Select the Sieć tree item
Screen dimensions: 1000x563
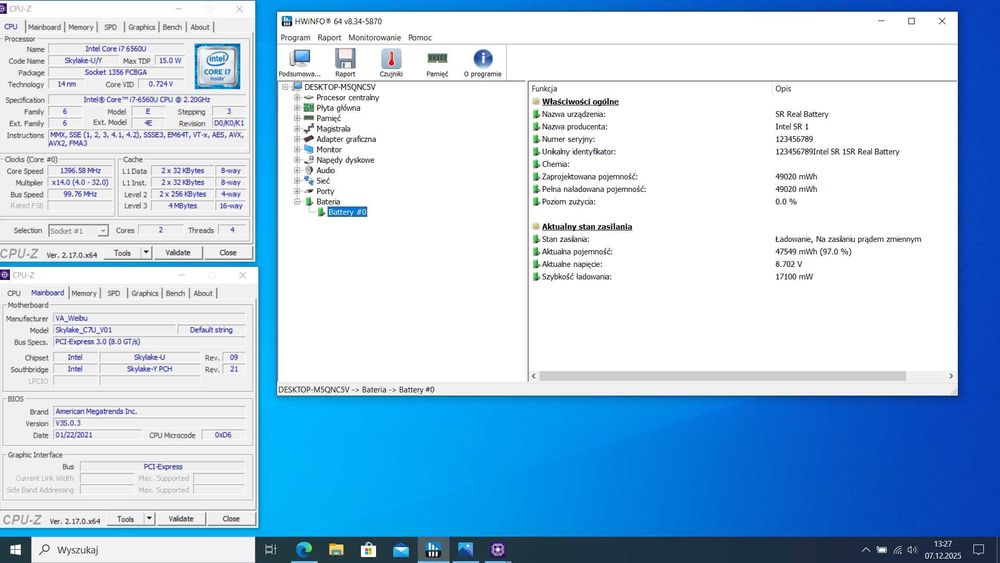323,180
